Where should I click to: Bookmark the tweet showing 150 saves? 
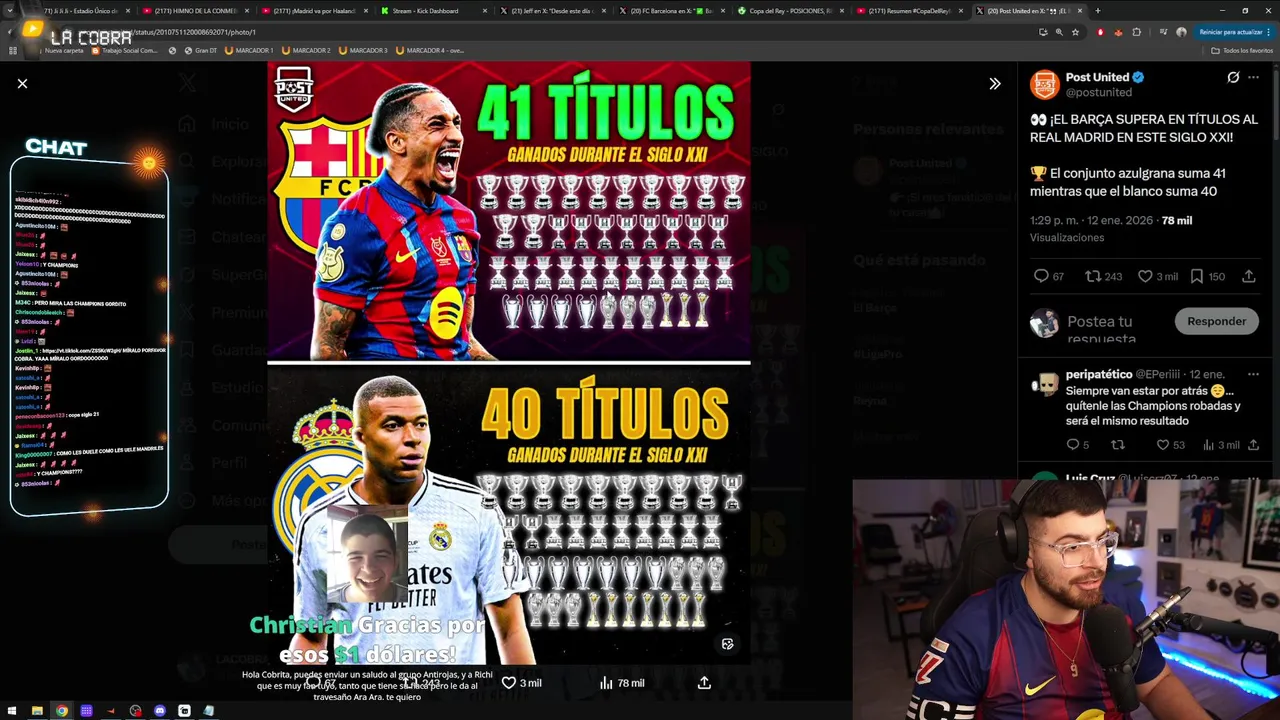click(x=1197, y=276)
